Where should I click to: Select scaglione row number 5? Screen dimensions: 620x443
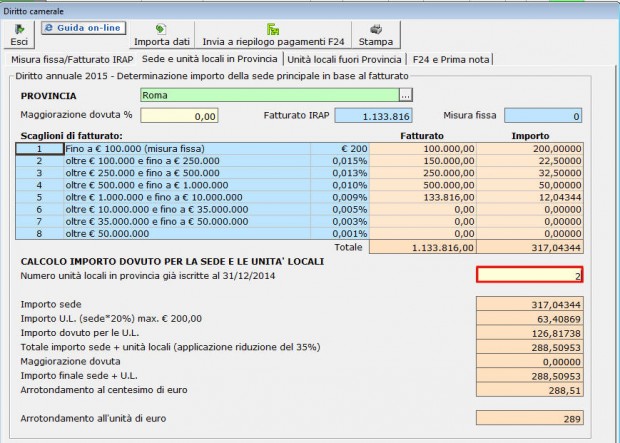coord(39,197)
